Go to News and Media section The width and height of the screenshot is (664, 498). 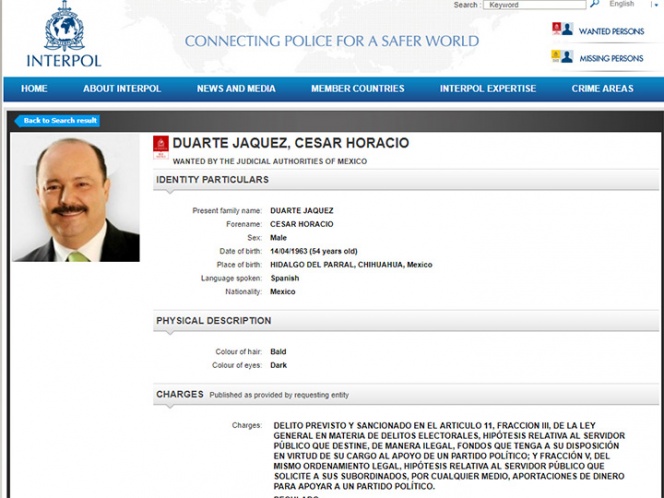236,89
